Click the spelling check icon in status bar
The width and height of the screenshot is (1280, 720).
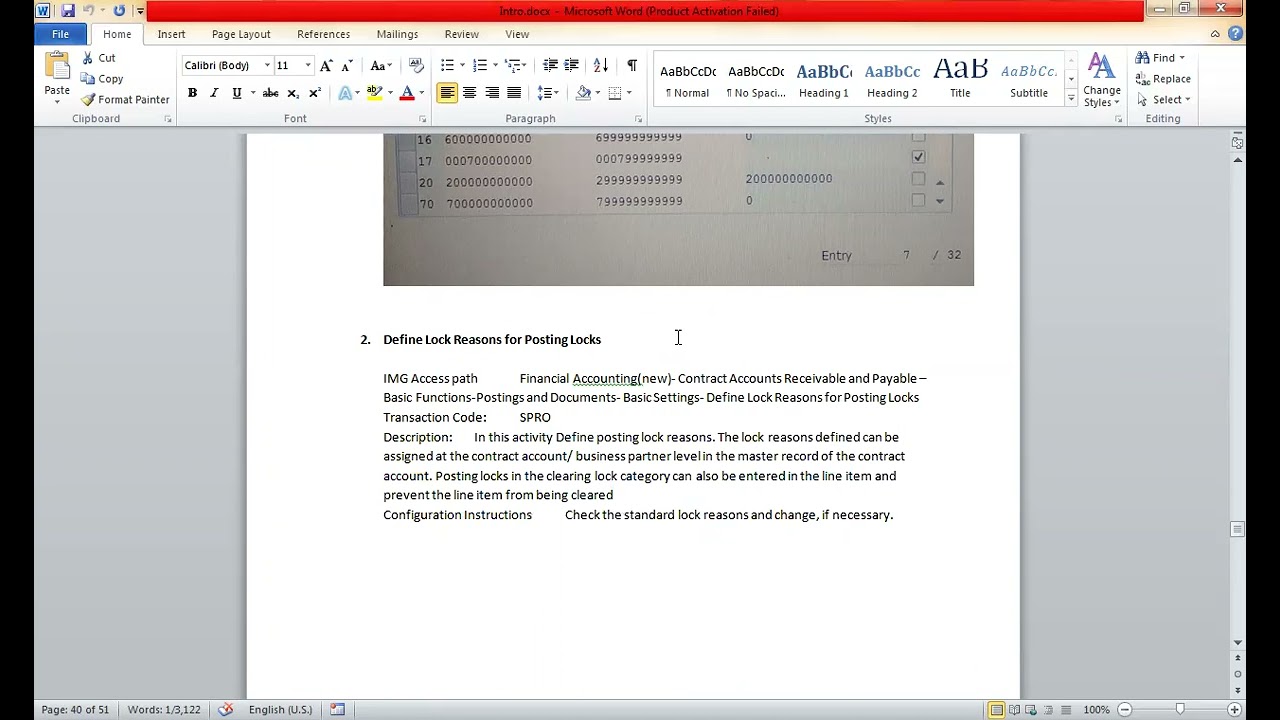pyautogui.click(x=226, y=710)
